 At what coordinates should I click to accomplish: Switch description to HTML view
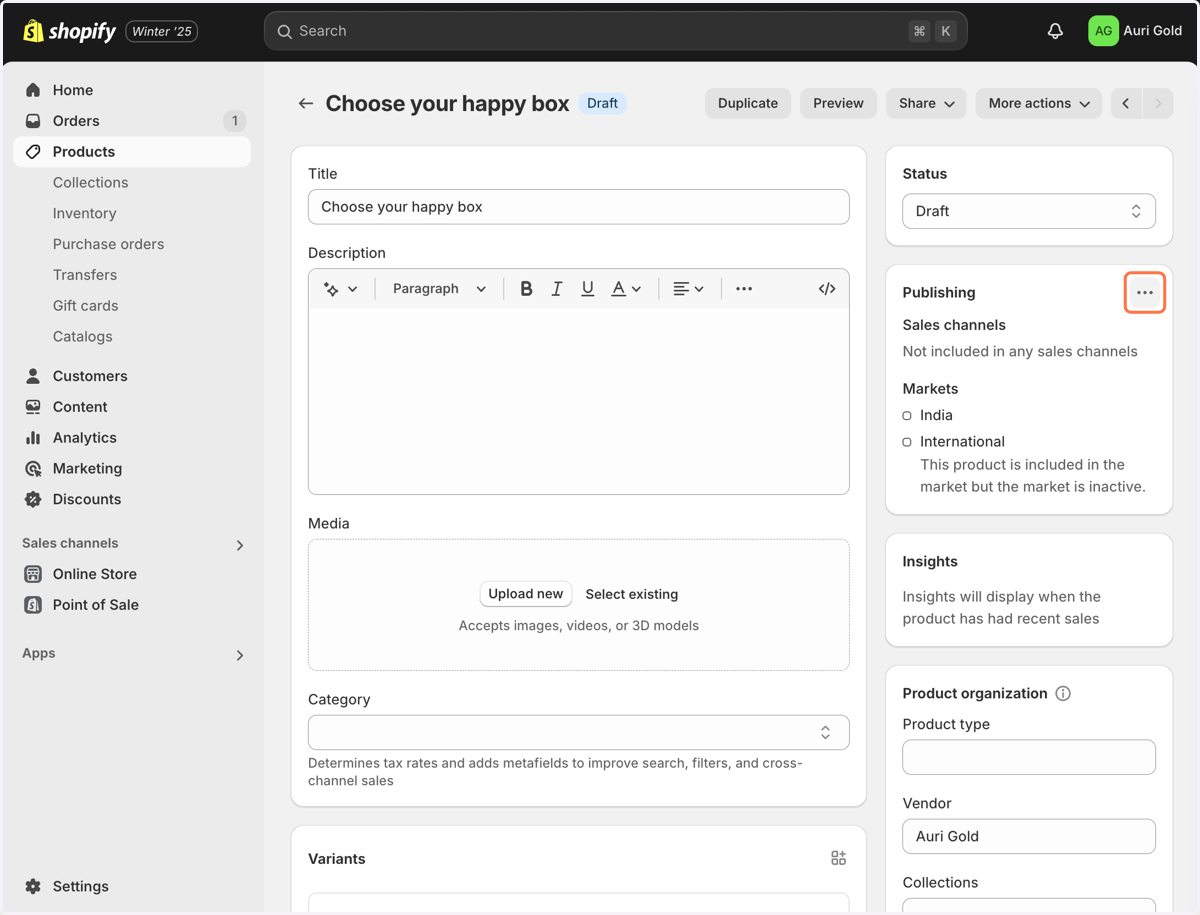pyautogui.click(x=827, y=289)
